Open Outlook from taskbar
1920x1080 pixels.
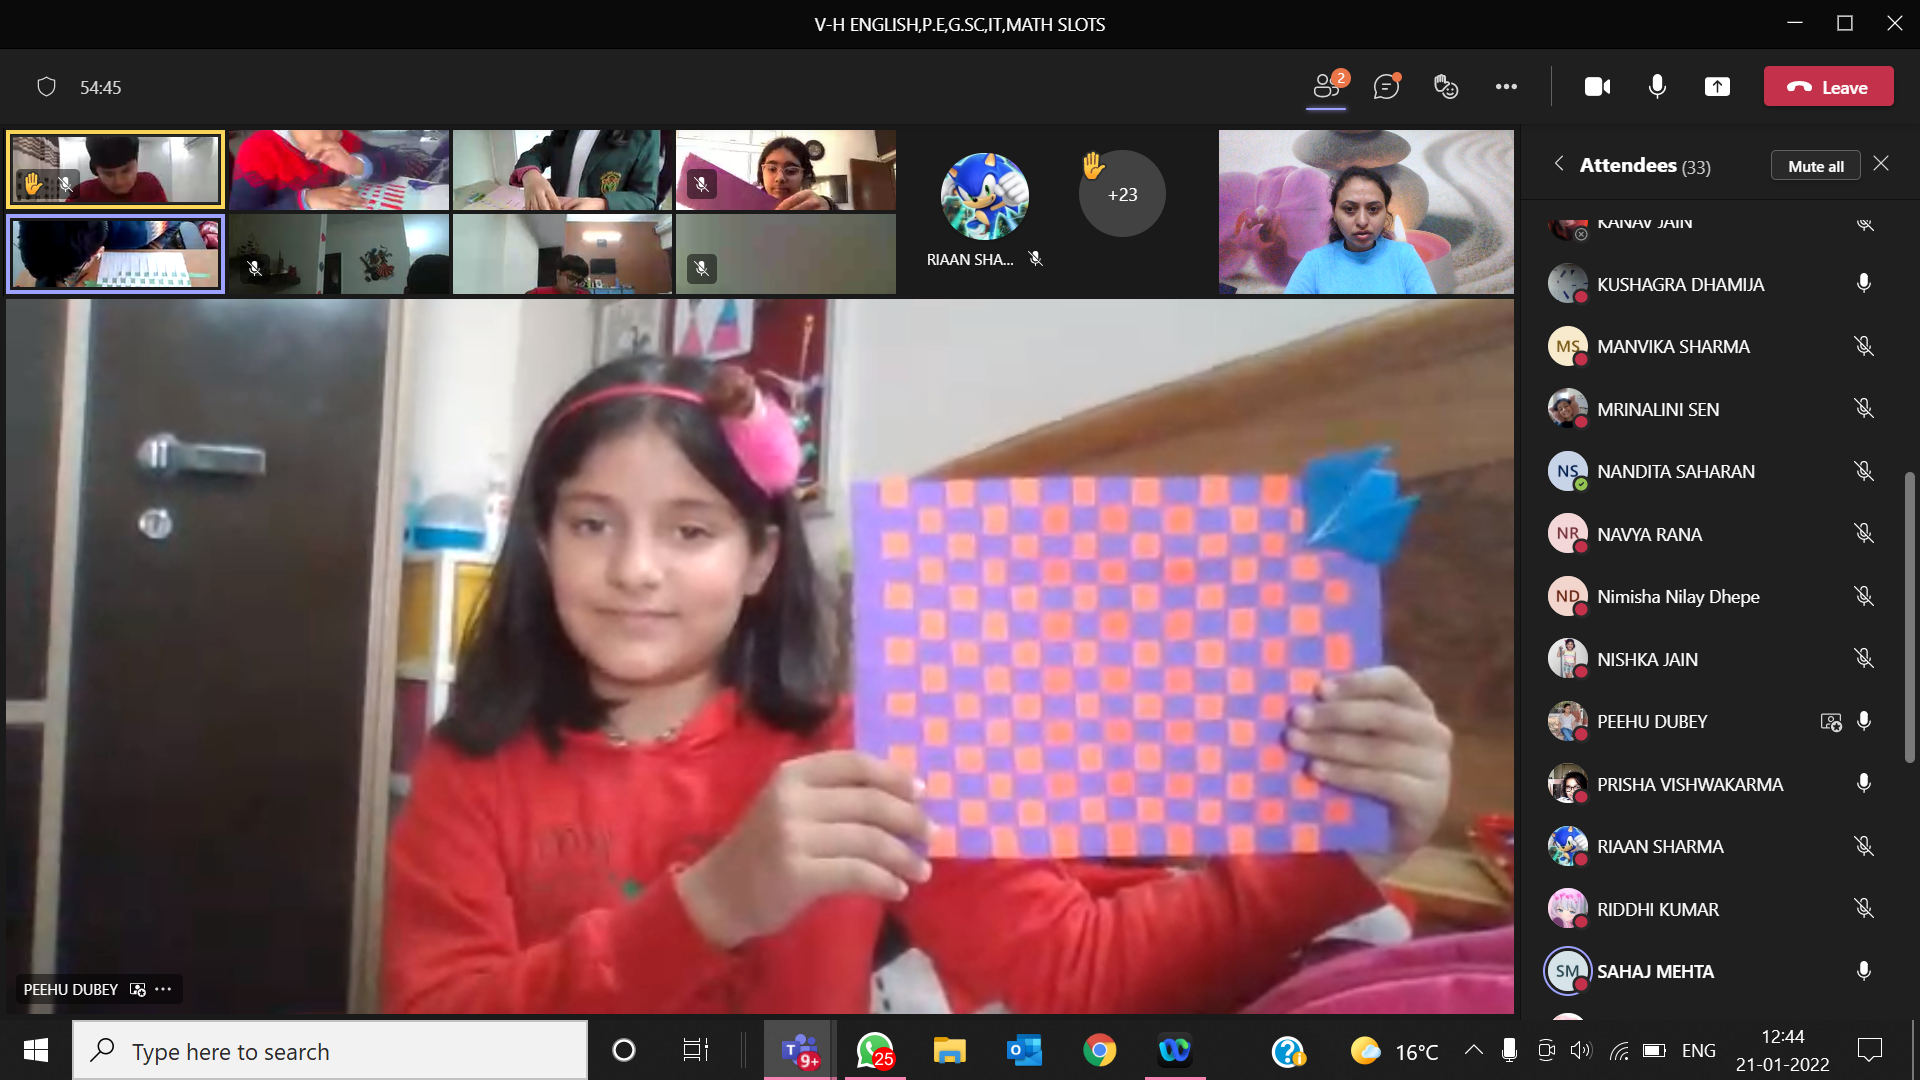tap(1024, 1050)
